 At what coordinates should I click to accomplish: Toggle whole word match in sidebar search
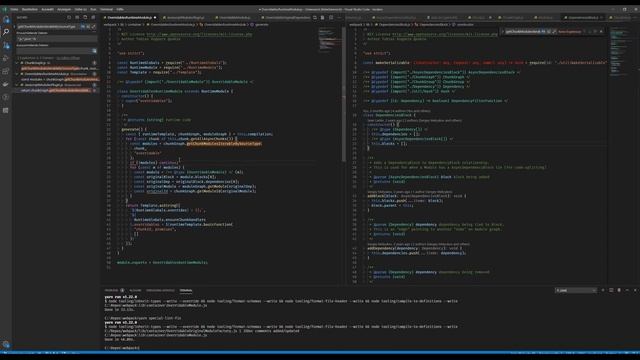coord(88,27)
